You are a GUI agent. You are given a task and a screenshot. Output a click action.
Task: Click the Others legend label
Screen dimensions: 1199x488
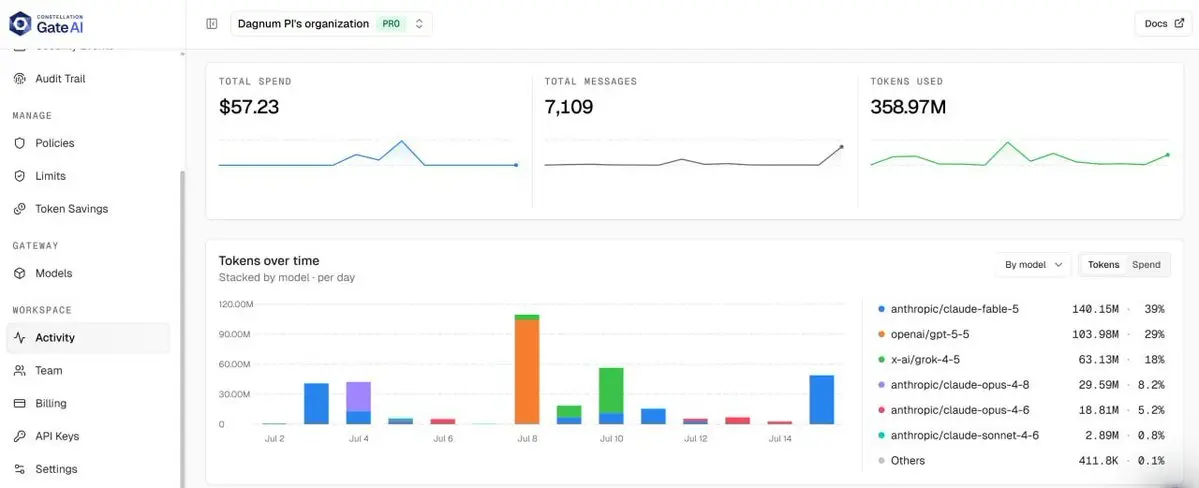pyautogui.click(x=908, y=460)
